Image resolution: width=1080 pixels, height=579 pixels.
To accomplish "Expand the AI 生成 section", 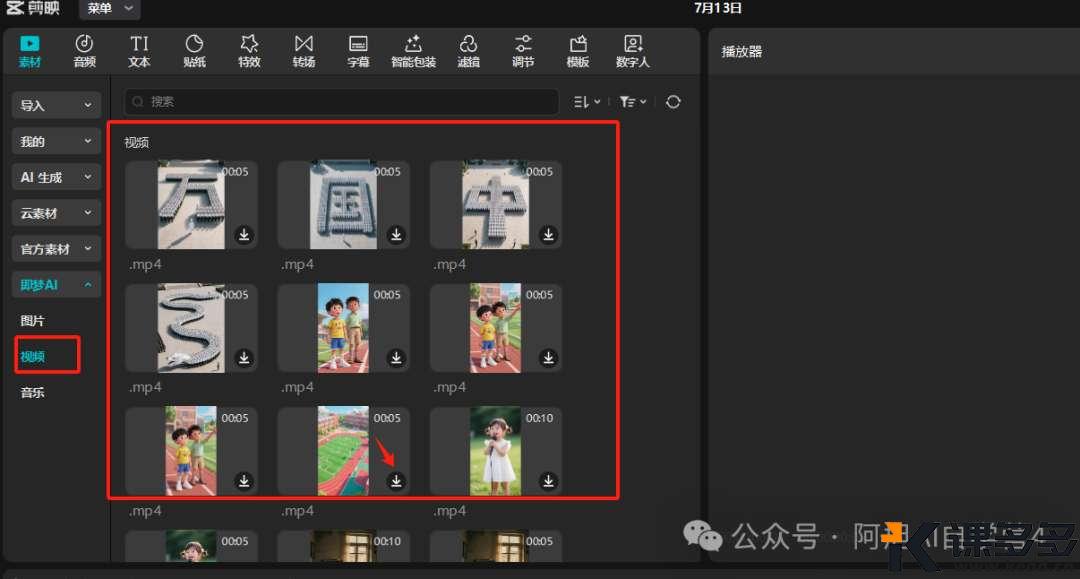I will pos(56,177).
